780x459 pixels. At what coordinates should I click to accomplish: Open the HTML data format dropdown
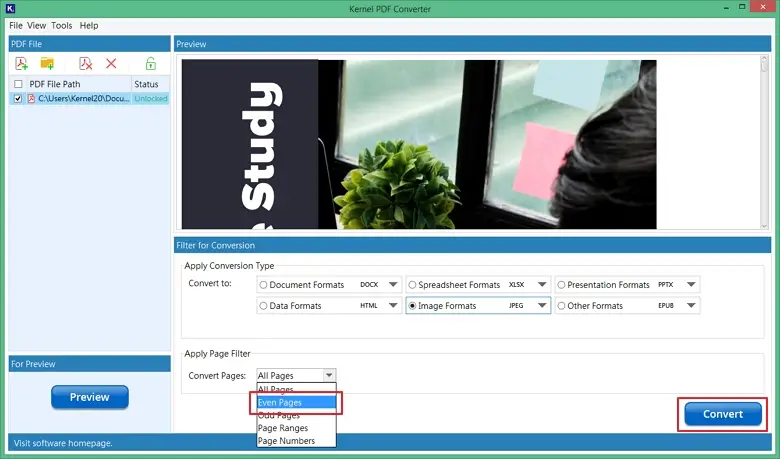(x=393, y=306)
